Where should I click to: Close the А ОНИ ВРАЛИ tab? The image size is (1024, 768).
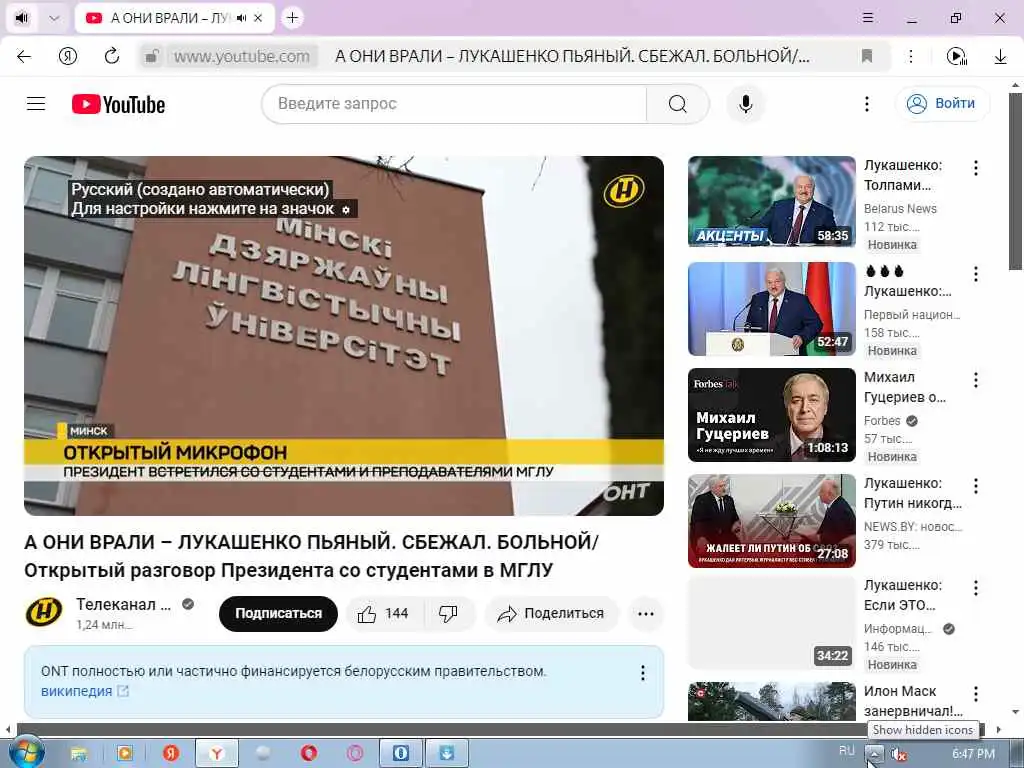[x=258, y=18]
